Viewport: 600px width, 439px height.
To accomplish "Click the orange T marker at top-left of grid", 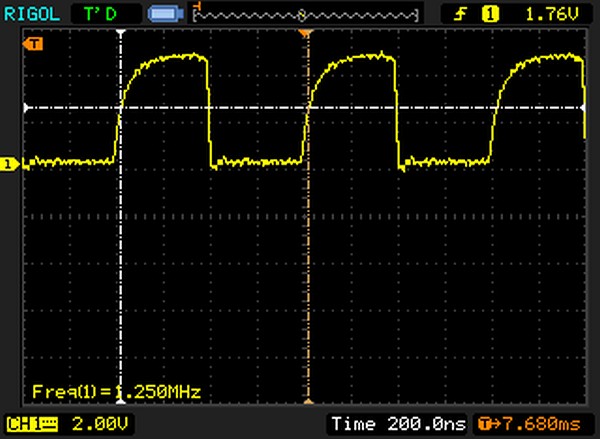I will click(x=35, y=44).
